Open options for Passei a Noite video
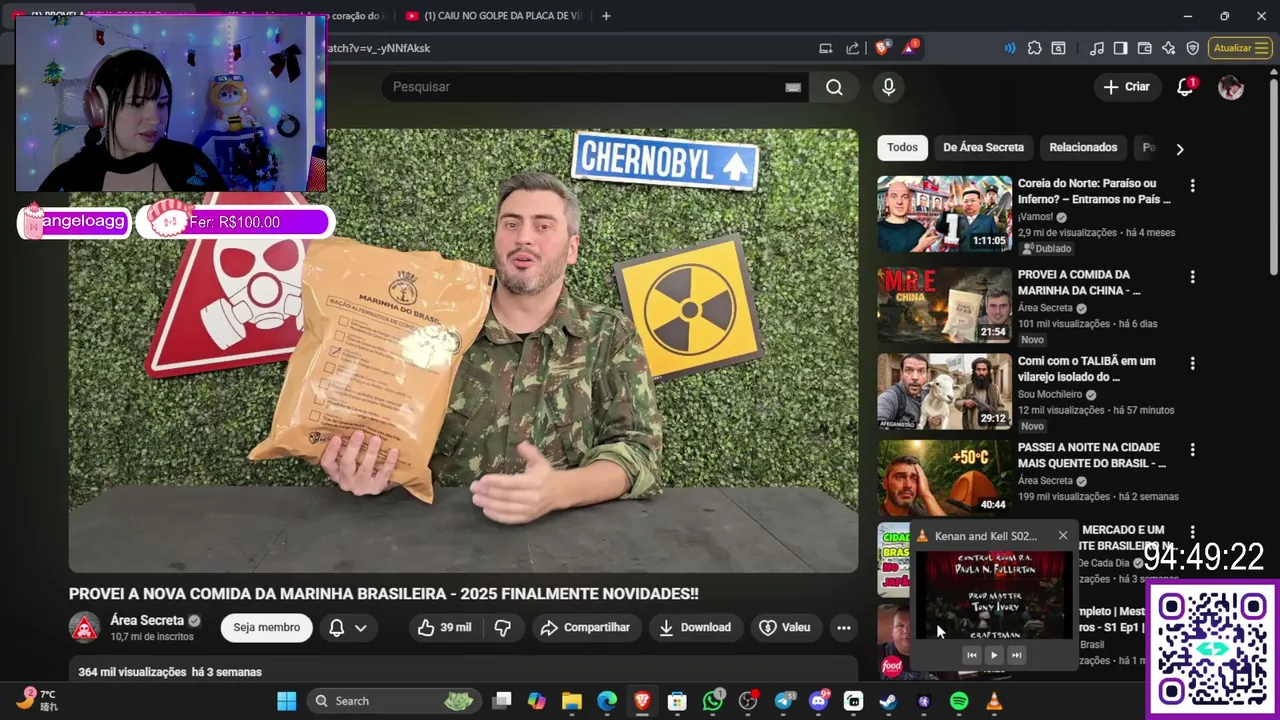 tap(1192, 449)
